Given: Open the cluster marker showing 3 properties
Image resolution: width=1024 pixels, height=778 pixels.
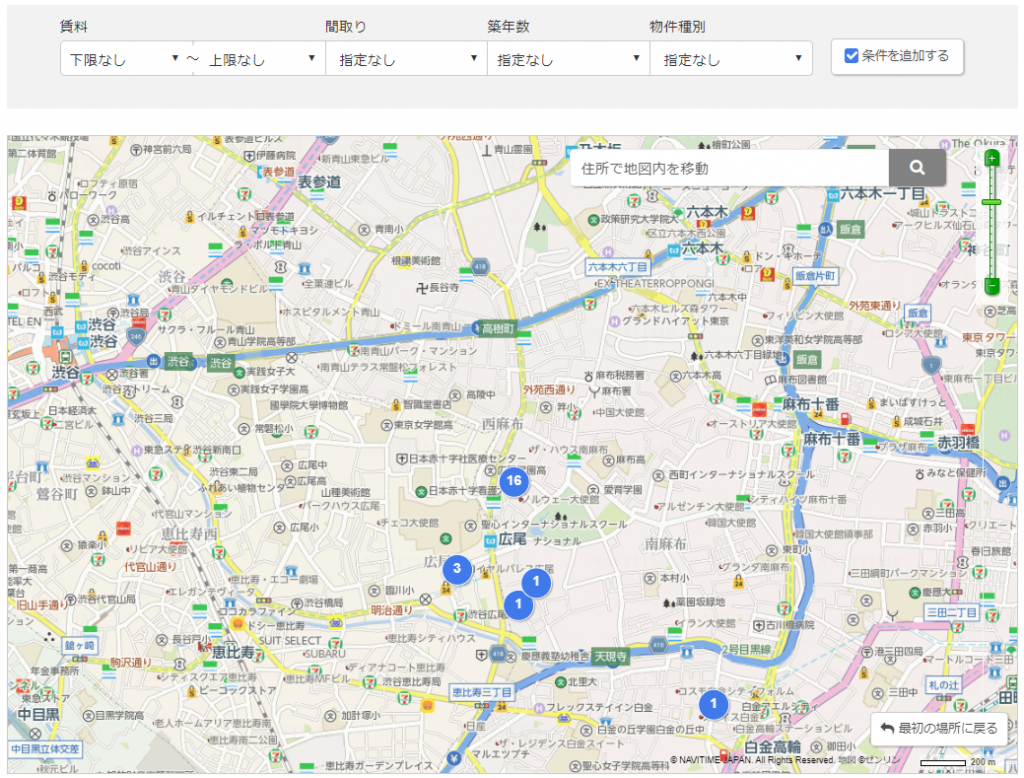Looking at the screenshot, I should 456,569.
